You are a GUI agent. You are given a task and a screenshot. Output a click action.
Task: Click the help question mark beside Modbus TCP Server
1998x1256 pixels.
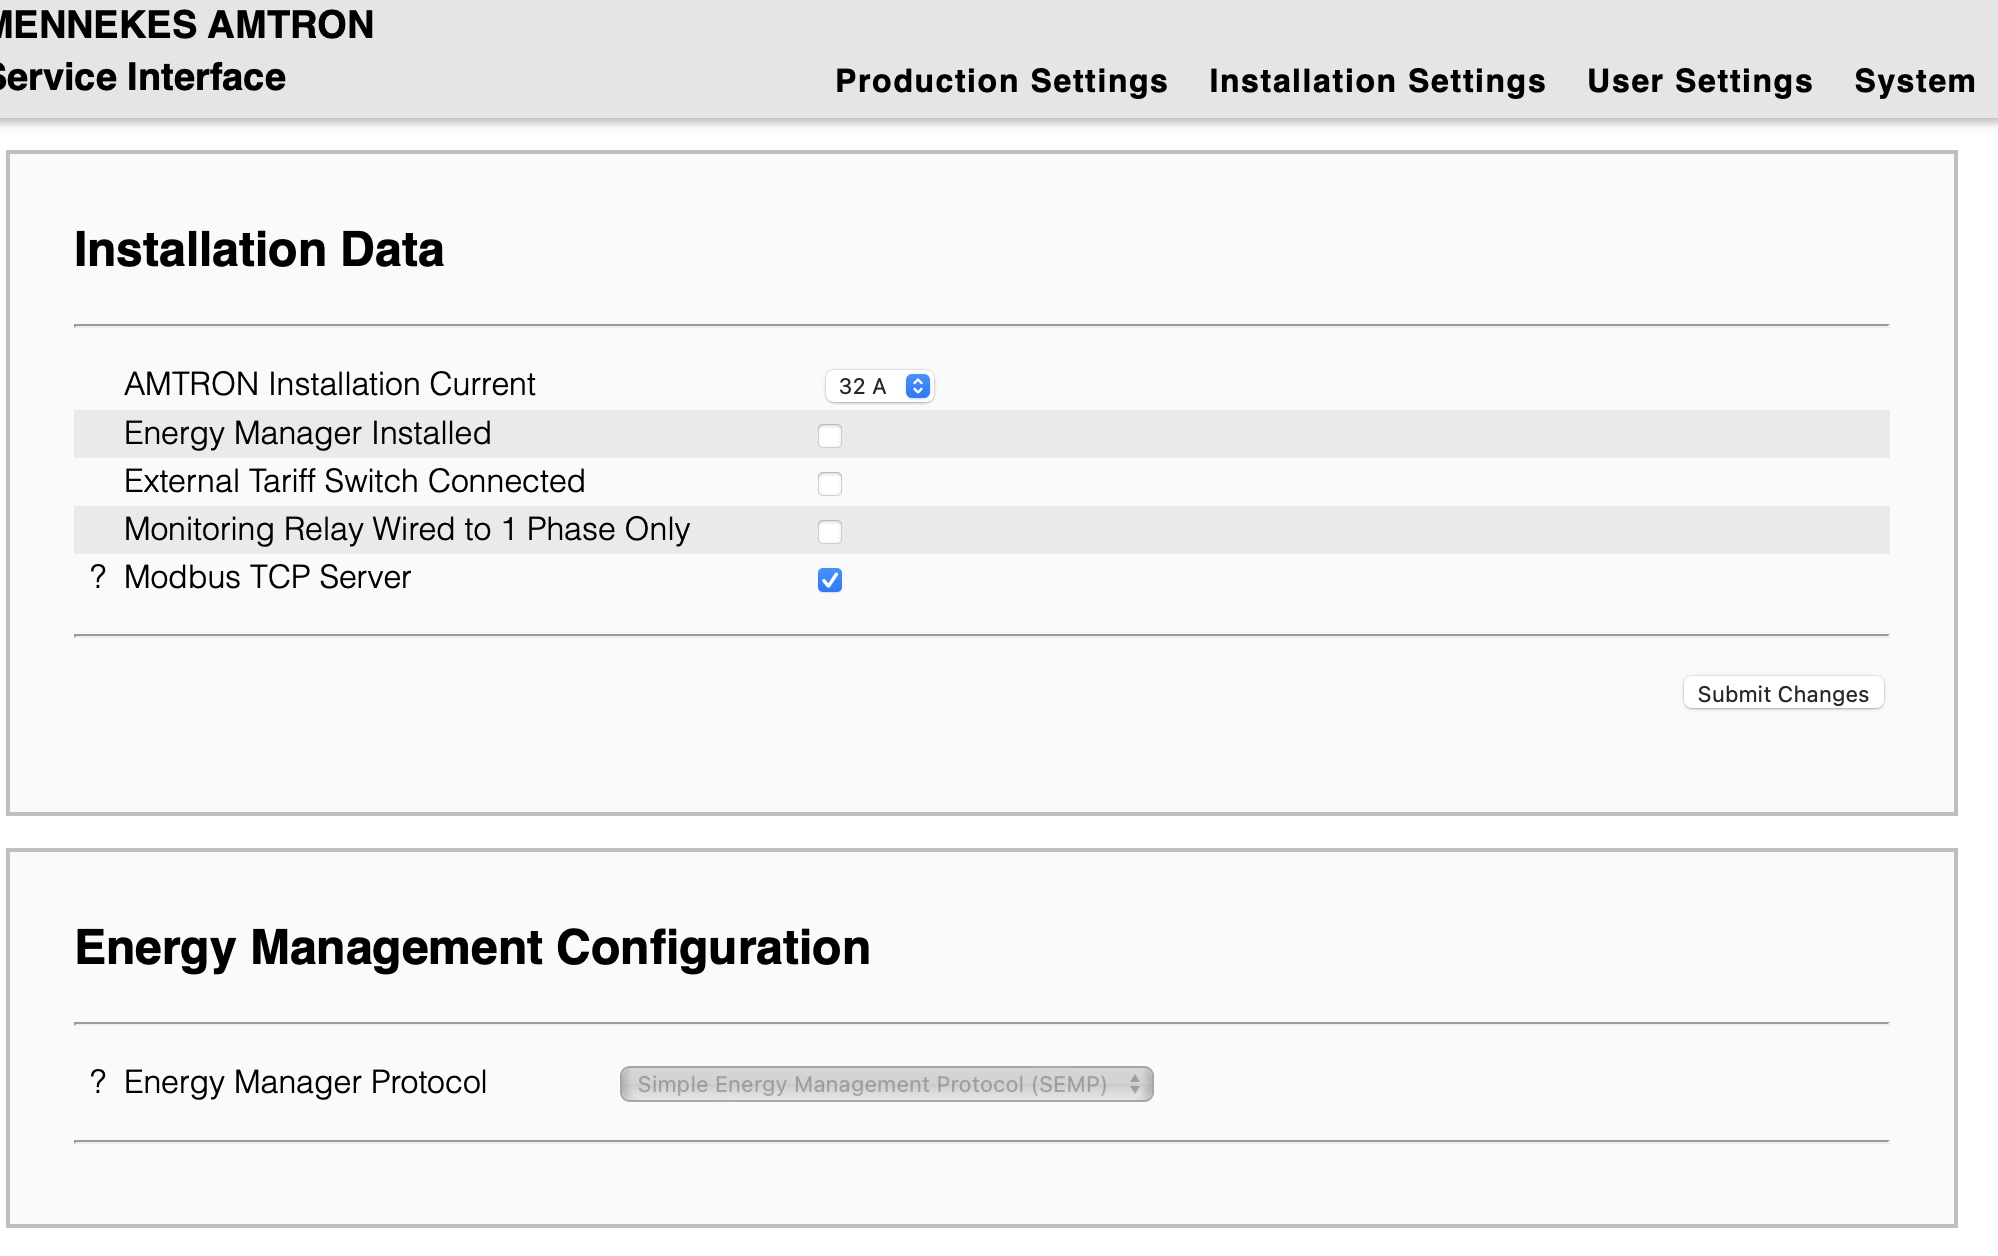point(98,577)
